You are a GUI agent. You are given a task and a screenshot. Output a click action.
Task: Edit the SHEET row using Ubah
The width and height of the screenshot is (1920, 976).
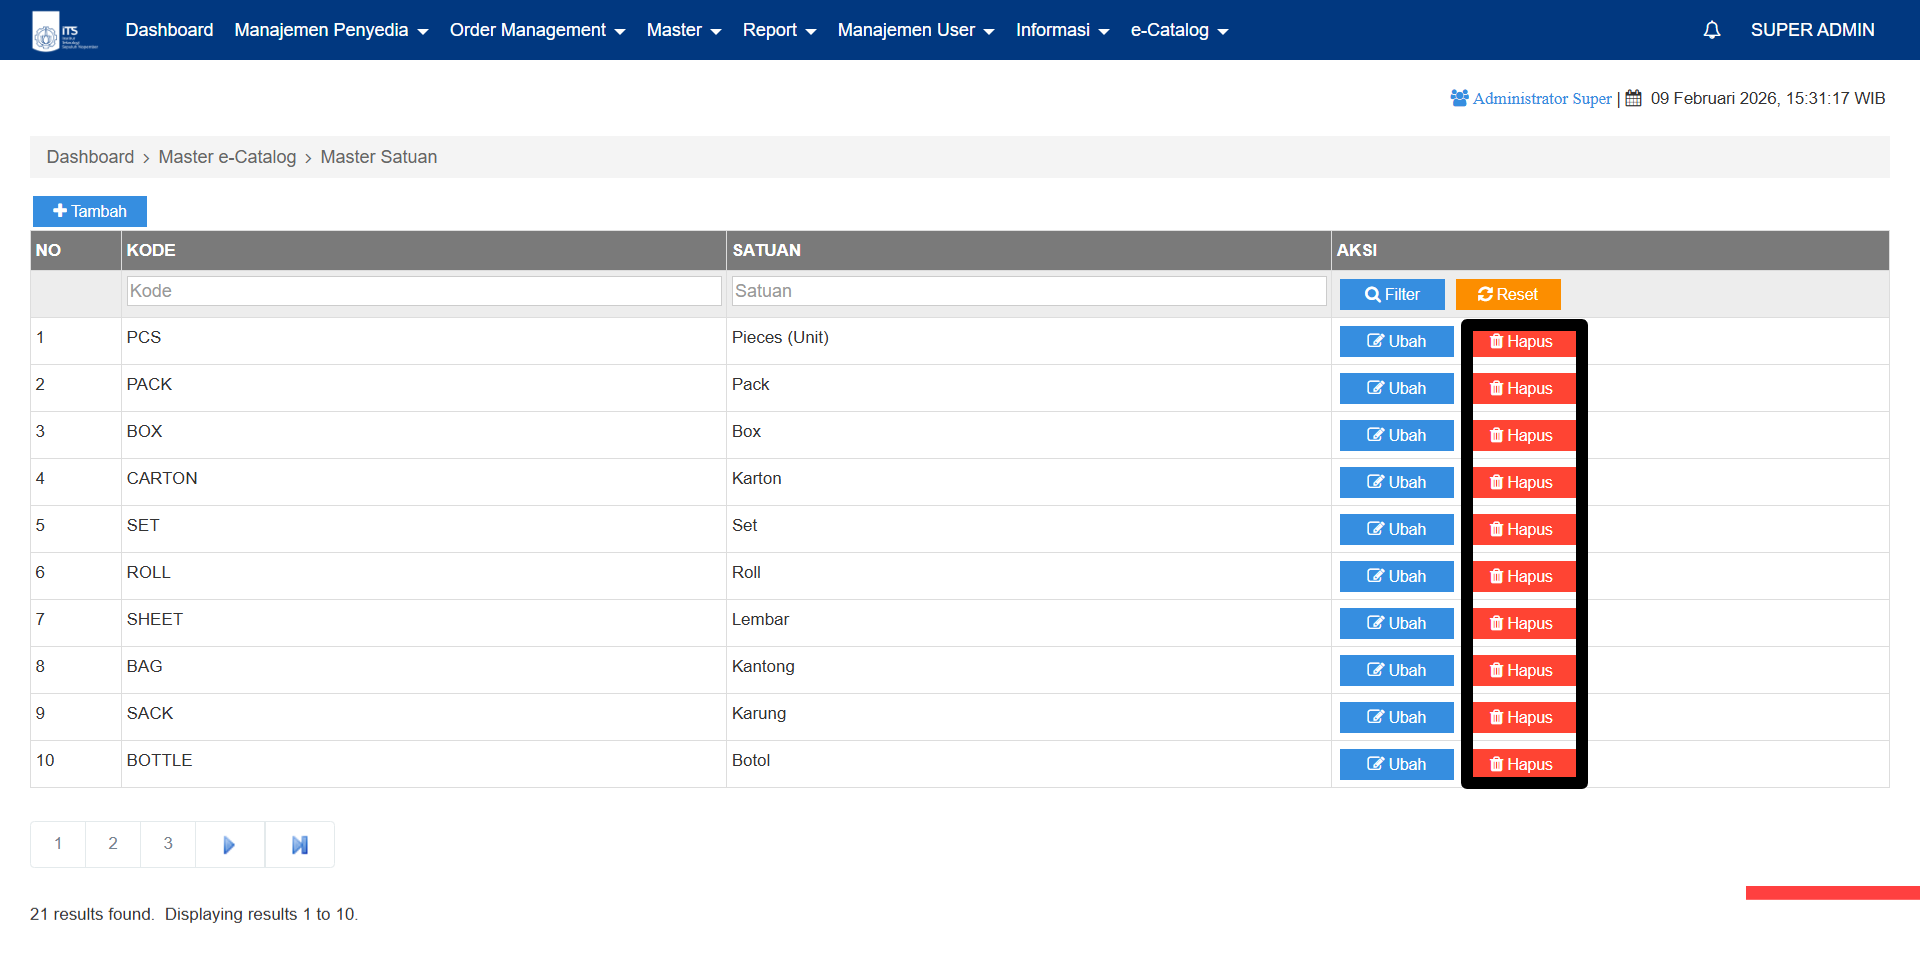tap(1396, 624)
